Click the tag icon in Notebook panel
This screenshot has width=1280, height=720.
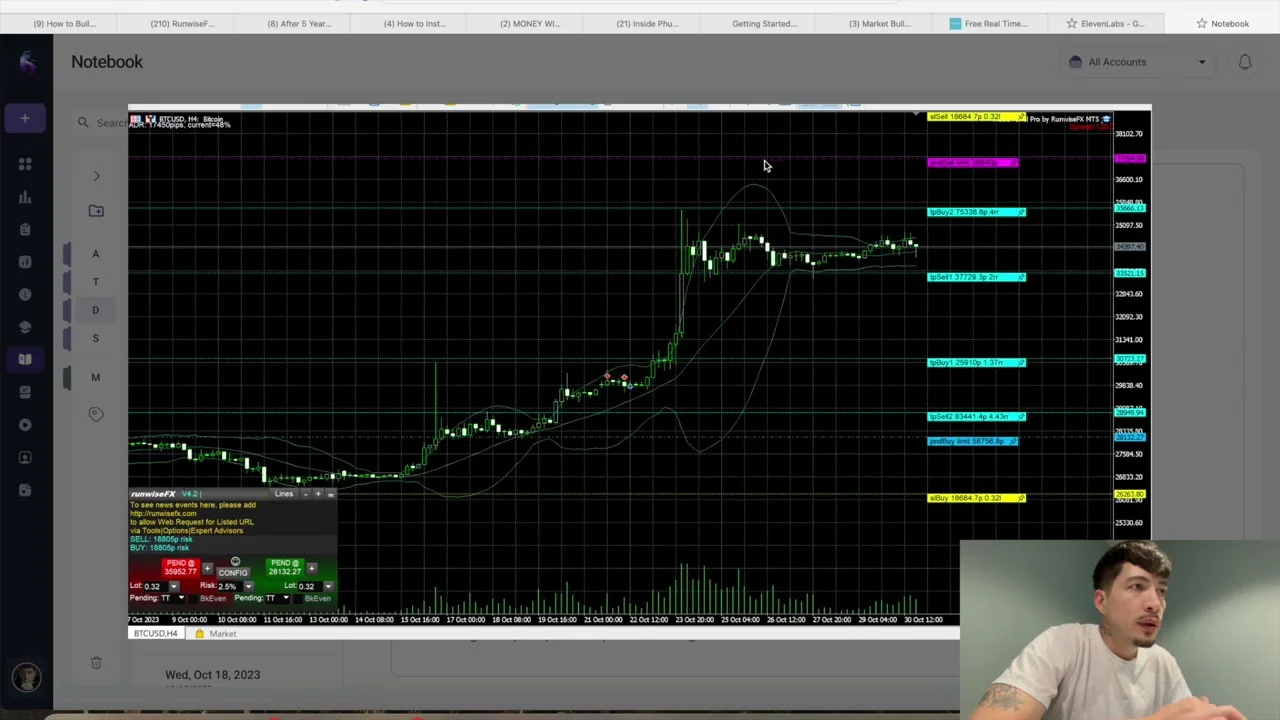point(96,414)
